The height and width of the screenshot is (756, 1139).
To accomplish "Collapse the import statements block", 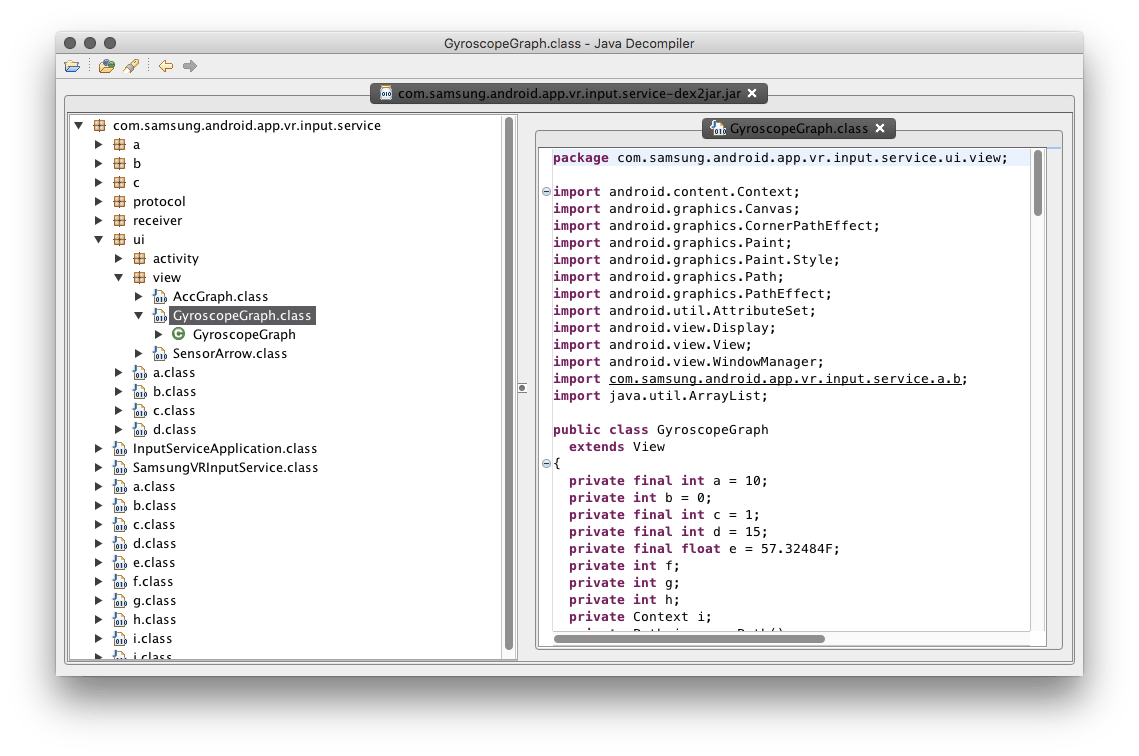I will (x=546, y=192).
